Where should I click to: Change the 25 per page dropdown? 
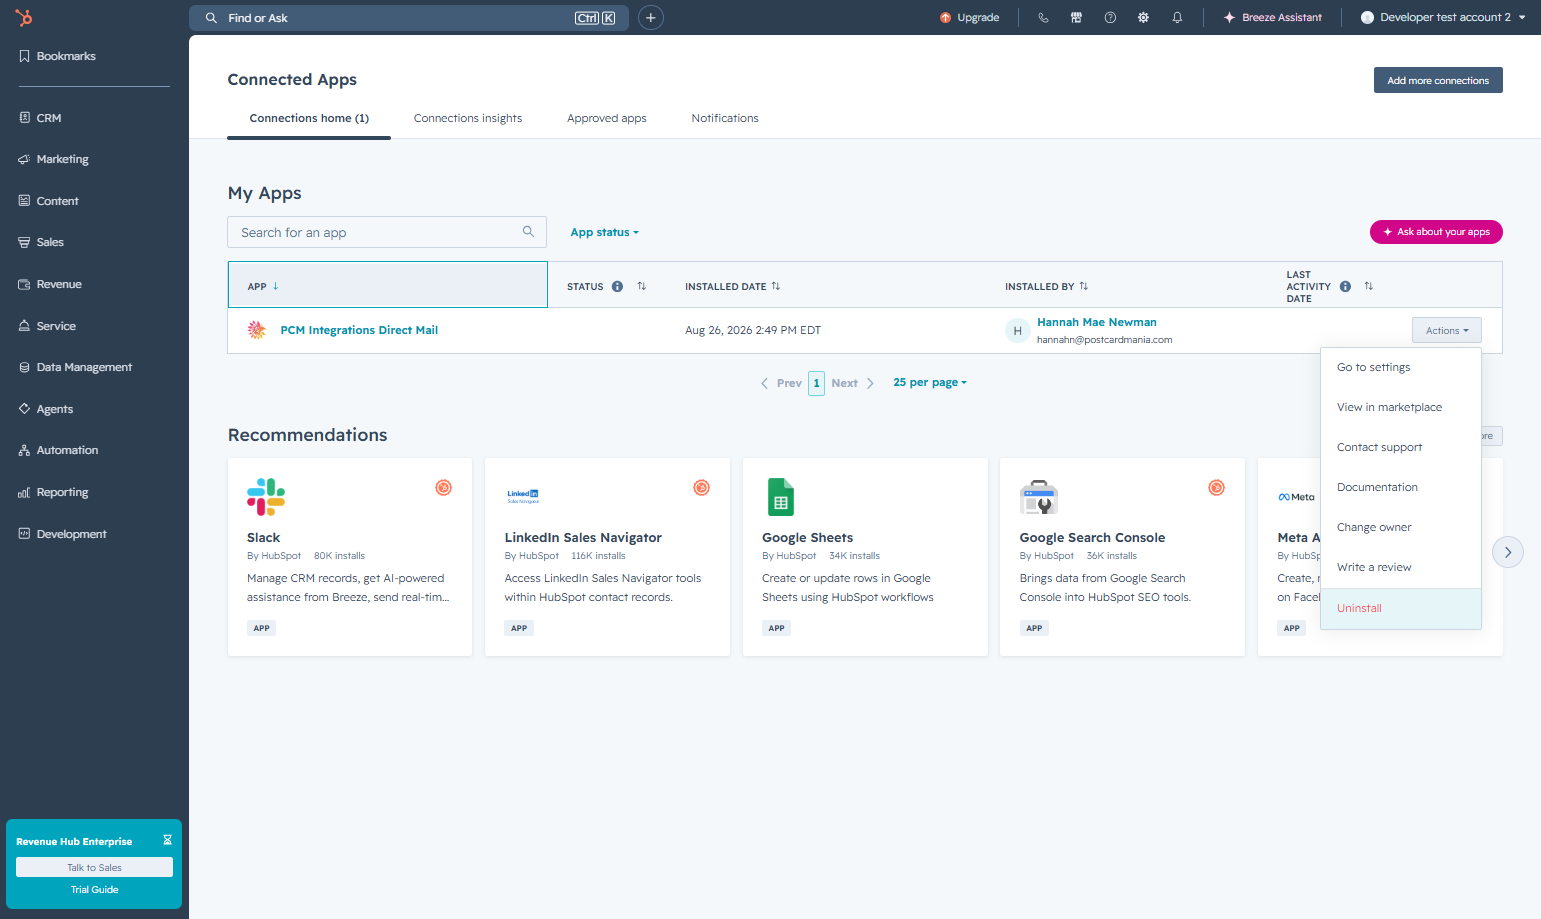click(x=930, y=383)
